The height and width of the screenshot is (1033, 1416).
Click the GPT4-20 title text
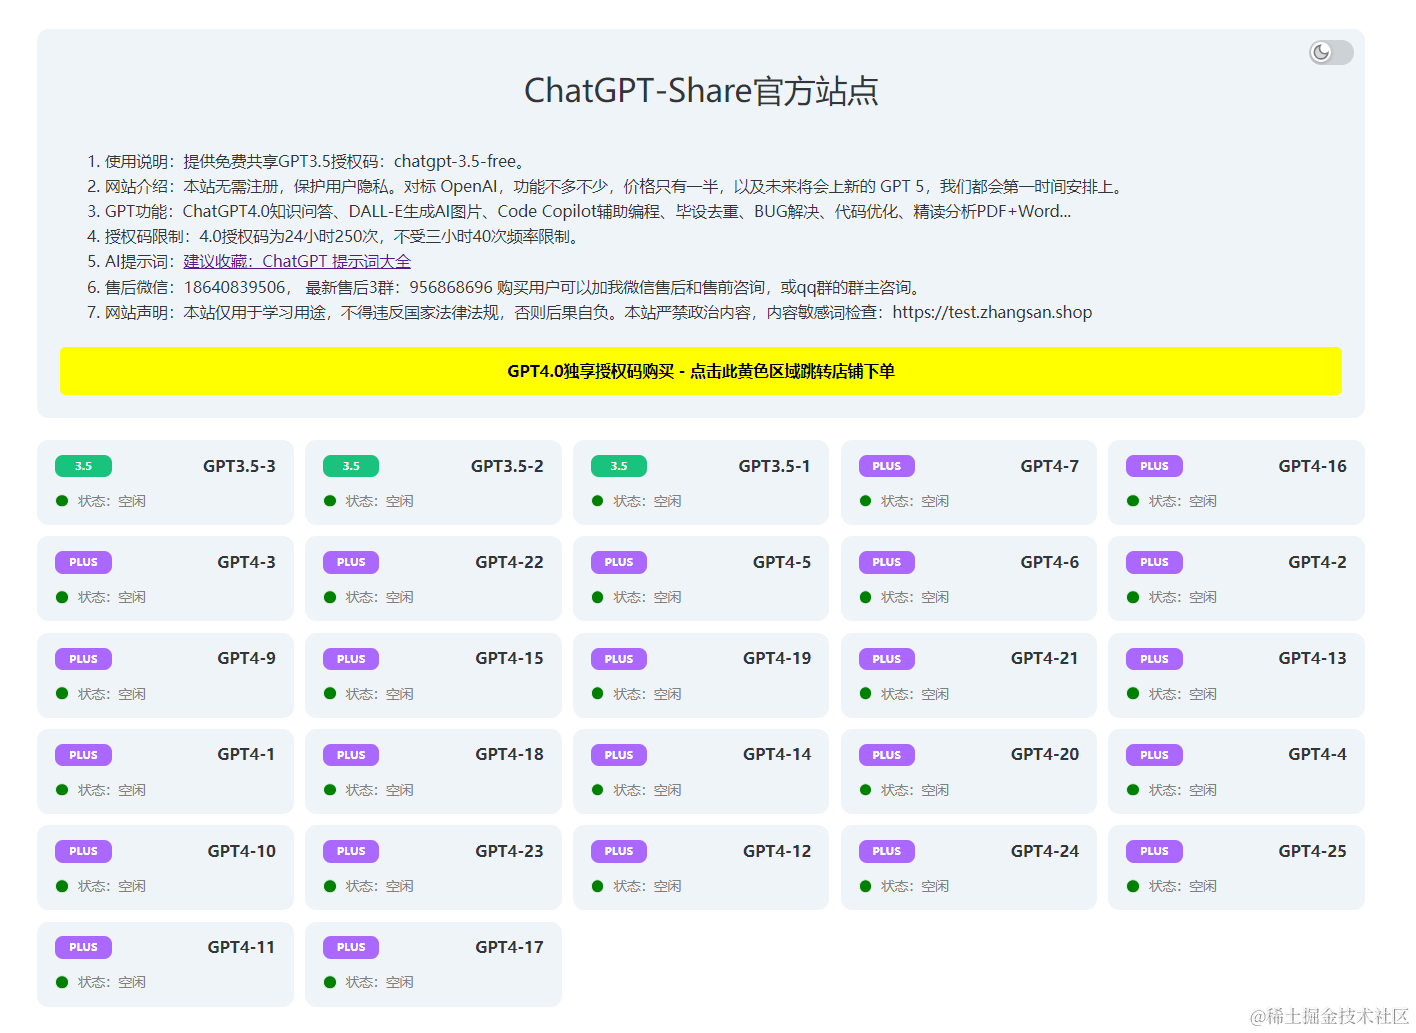click(x=1044, y=754)
